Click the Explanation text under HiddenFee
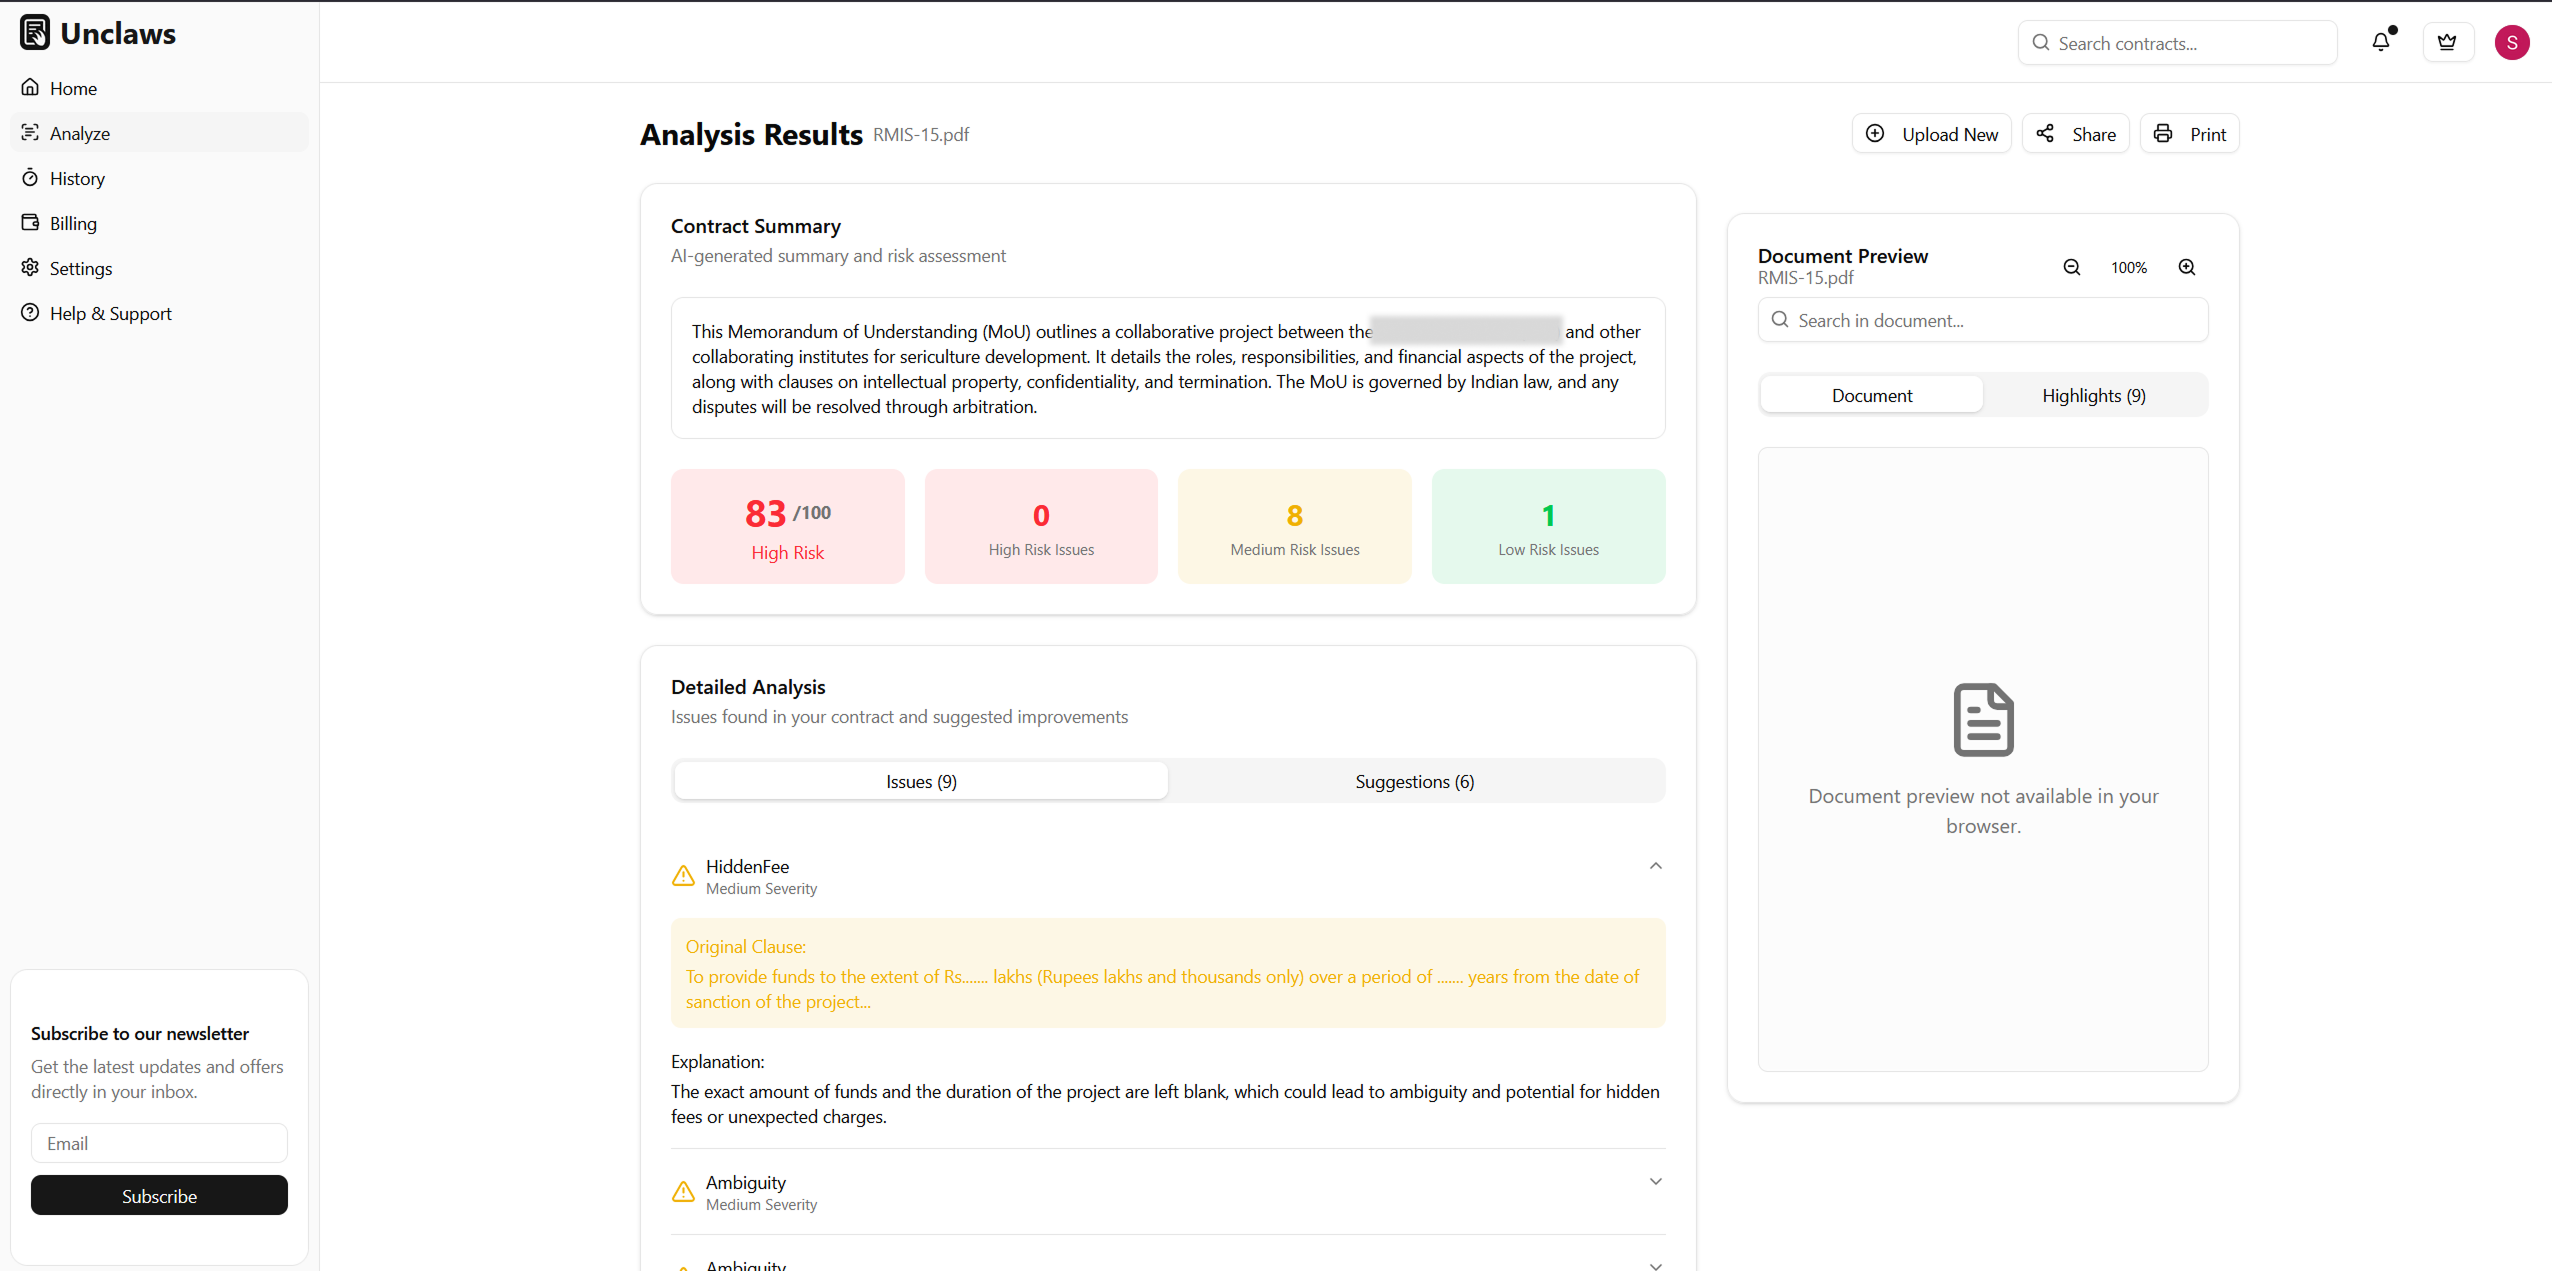The image size is (2552, 1271). pyautogui.click(x=1165, y=1104)
